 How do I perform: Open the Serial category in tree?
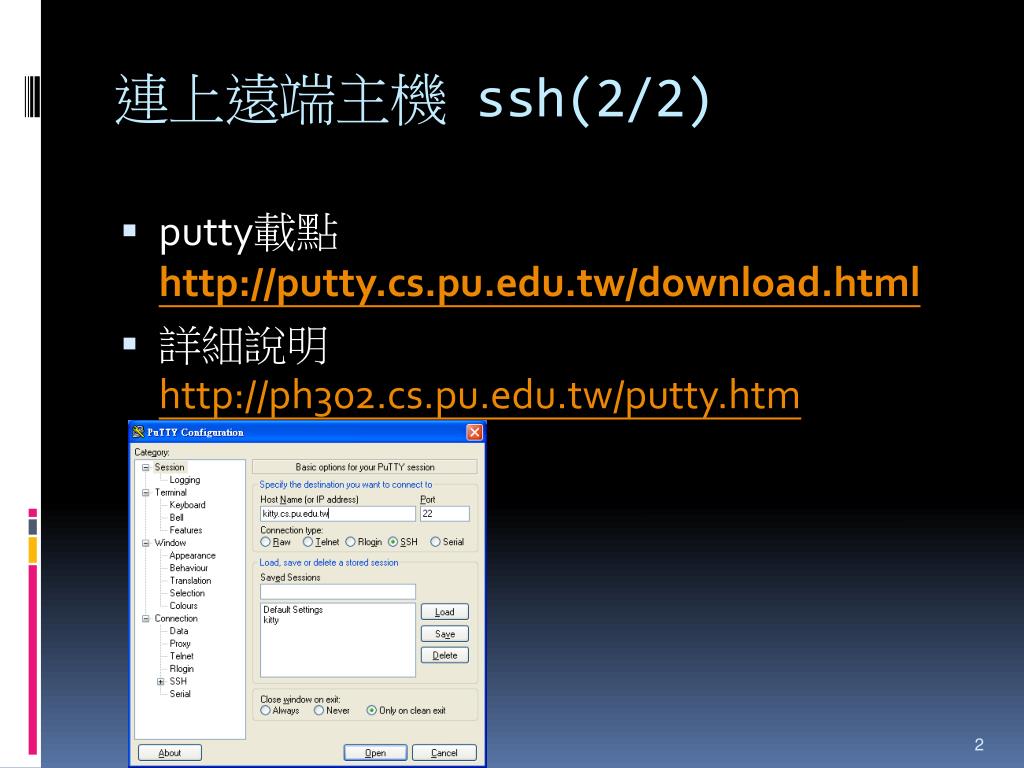point(180,694)
